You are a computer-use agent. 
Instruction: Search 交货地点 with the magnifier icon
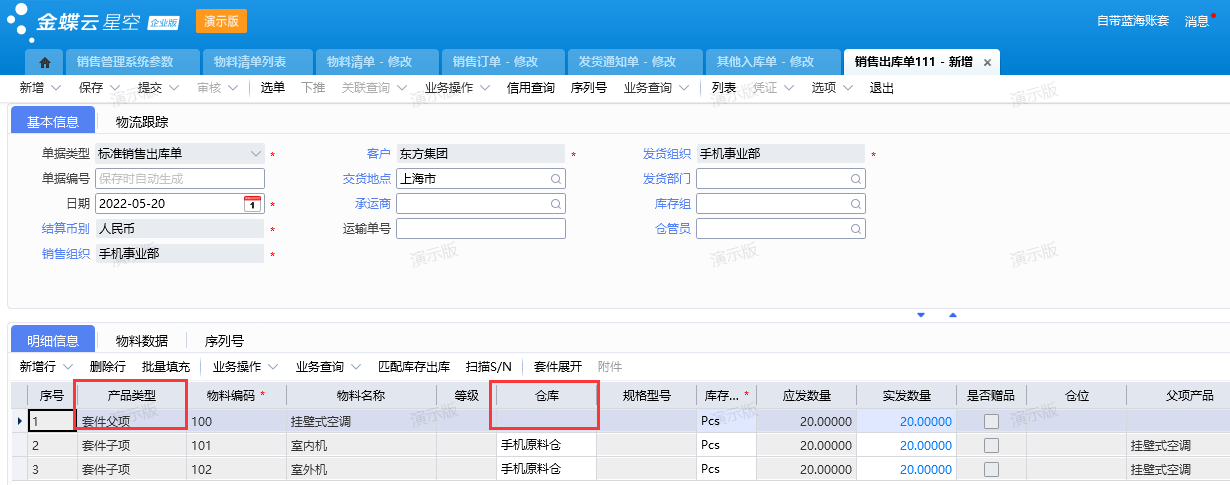click(x=555, y=179)
